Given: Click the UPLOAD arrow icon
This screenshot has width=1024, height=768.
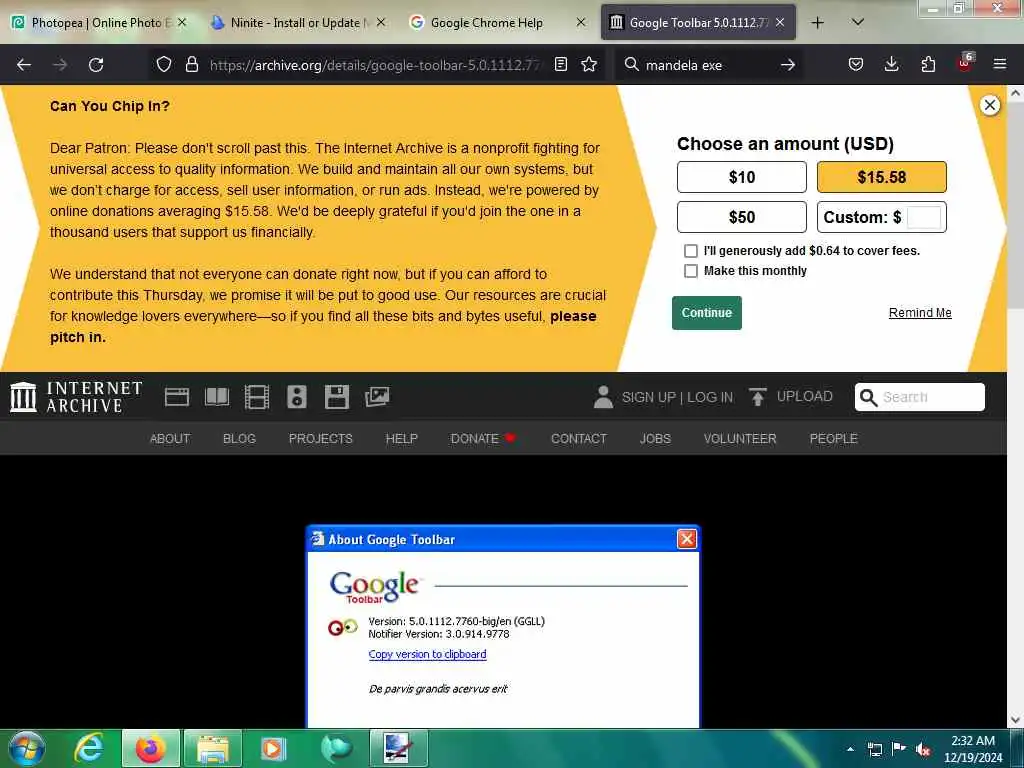Looking at the screenshot, I should coord(758,396).
